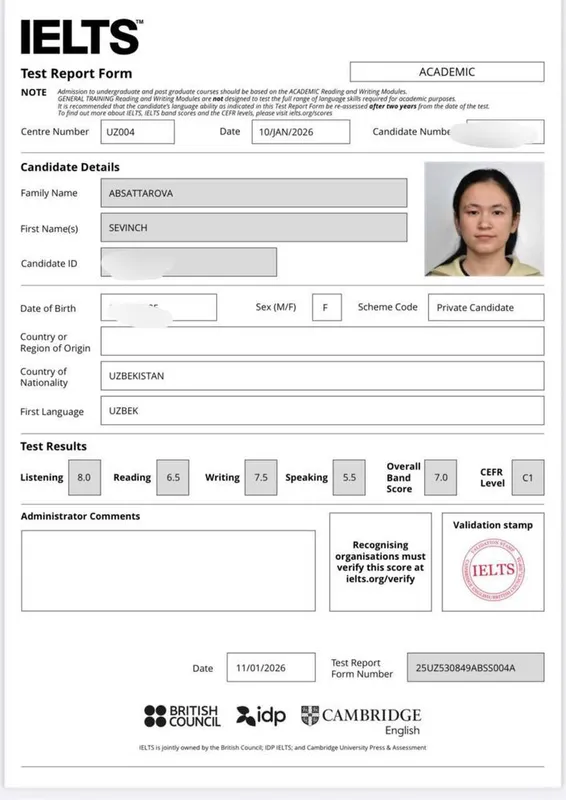Image resolution: width=566 pixels, height=800 pixels.
Task: Click the idp logo
Action: (x=261, y=715)
